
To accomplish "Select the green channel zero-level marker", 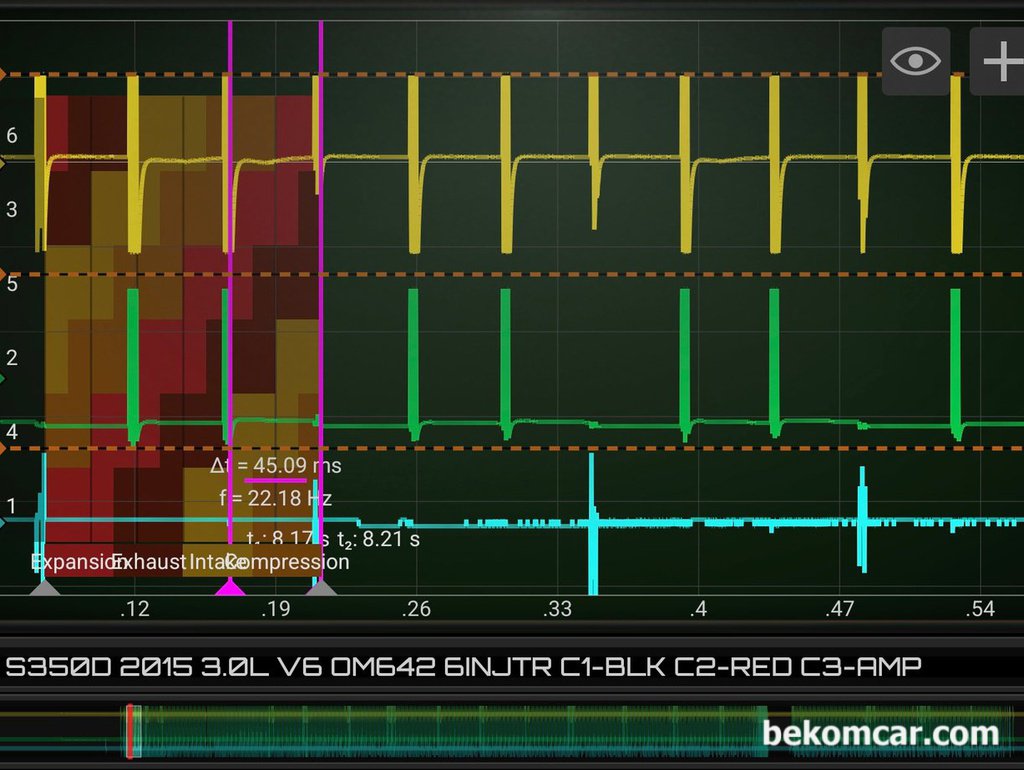I will coord(3,379).
